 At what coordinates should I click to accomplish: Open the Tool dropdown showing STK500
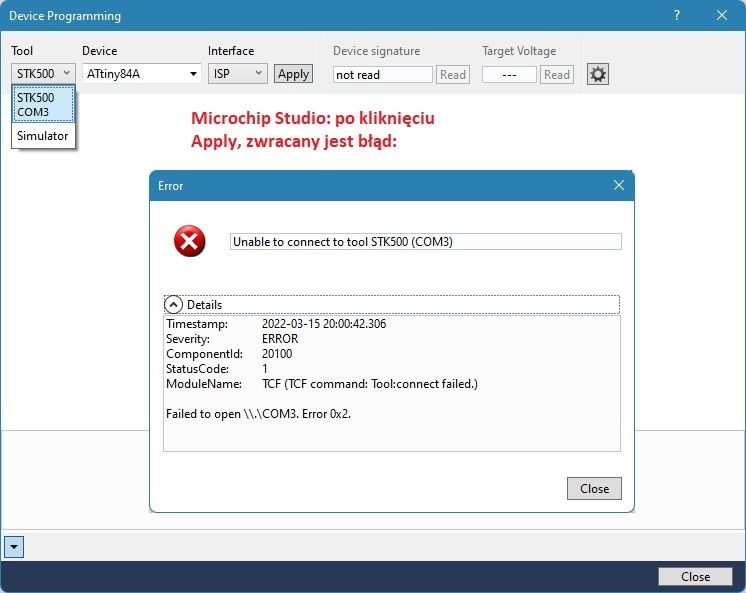(x=43, y=74)
